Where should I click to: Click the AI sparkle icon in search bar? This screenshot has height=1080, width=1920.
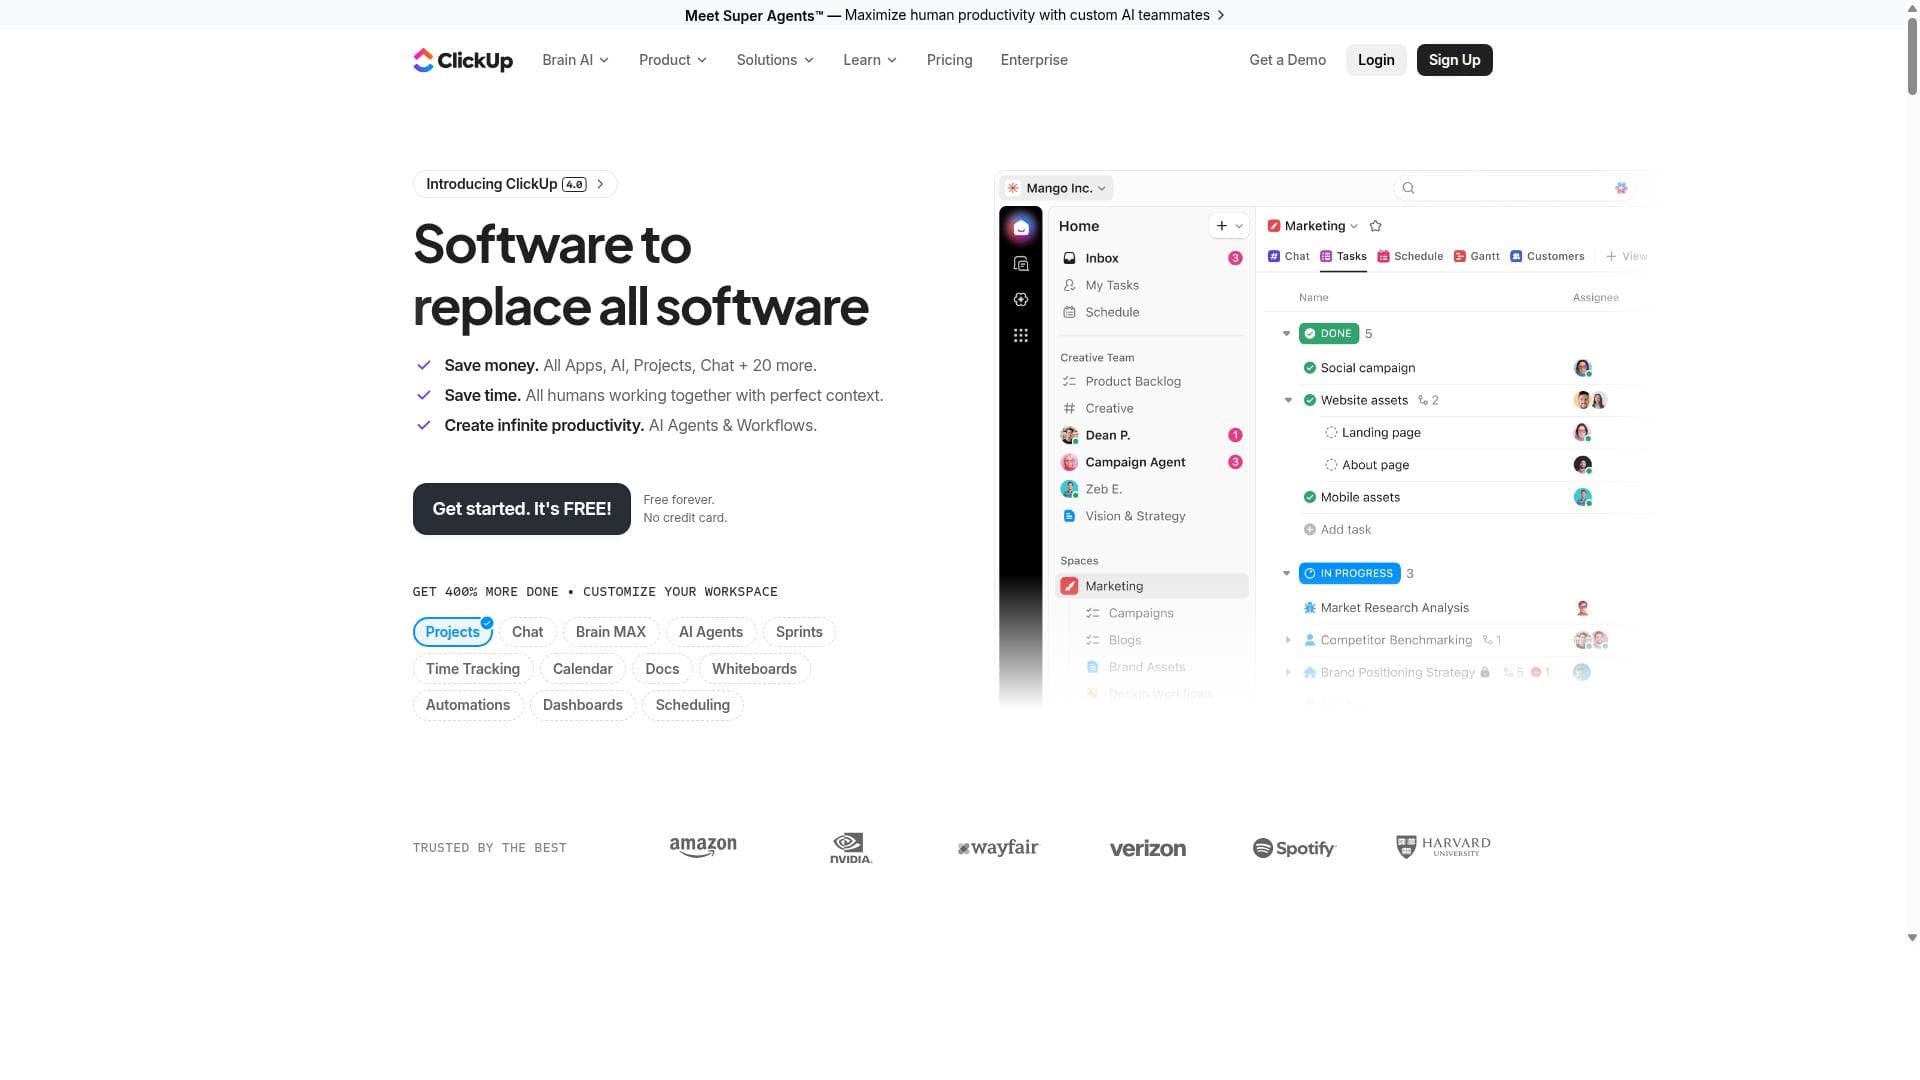1621,188
